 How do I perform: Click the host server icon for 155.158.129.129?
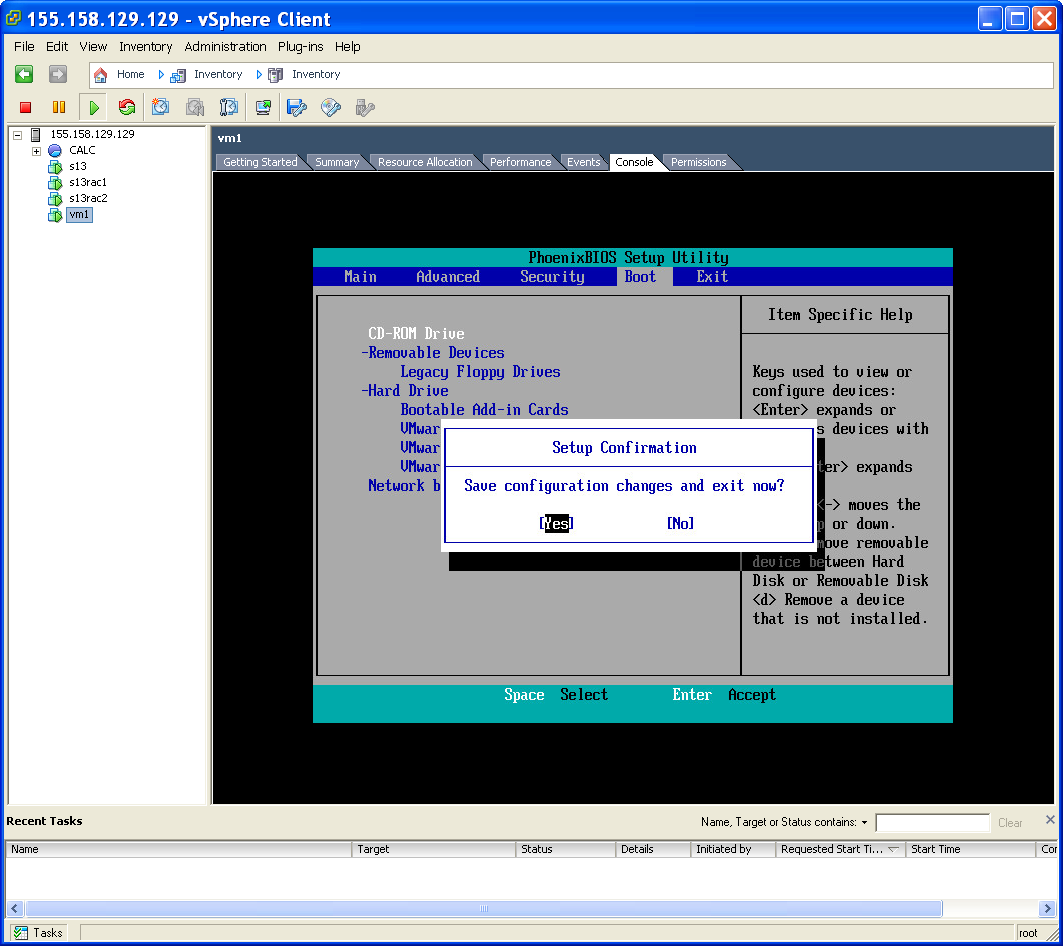coord(36,134)
